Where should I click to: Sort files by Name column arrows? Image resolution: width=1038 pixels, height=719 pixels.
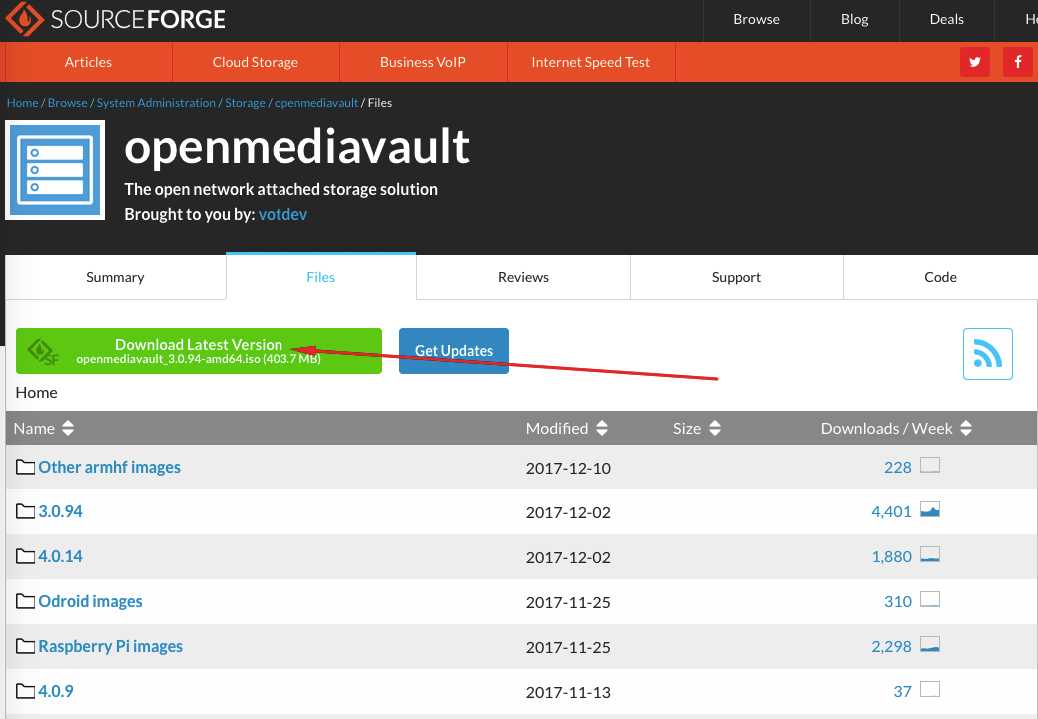click(x=68, y=428)
